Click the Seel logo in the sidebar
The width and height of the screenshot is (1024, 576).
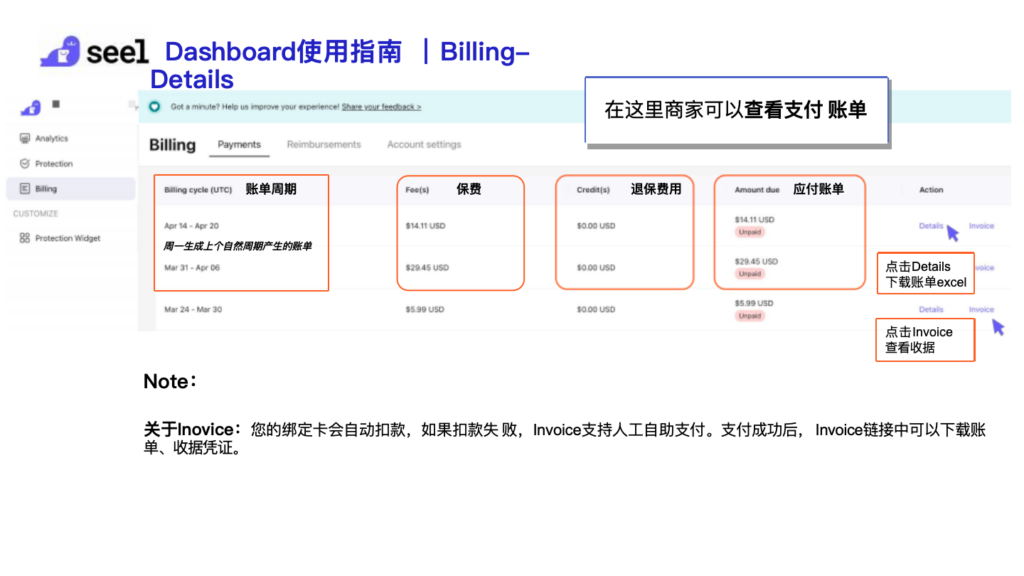(x=30, y=106)
